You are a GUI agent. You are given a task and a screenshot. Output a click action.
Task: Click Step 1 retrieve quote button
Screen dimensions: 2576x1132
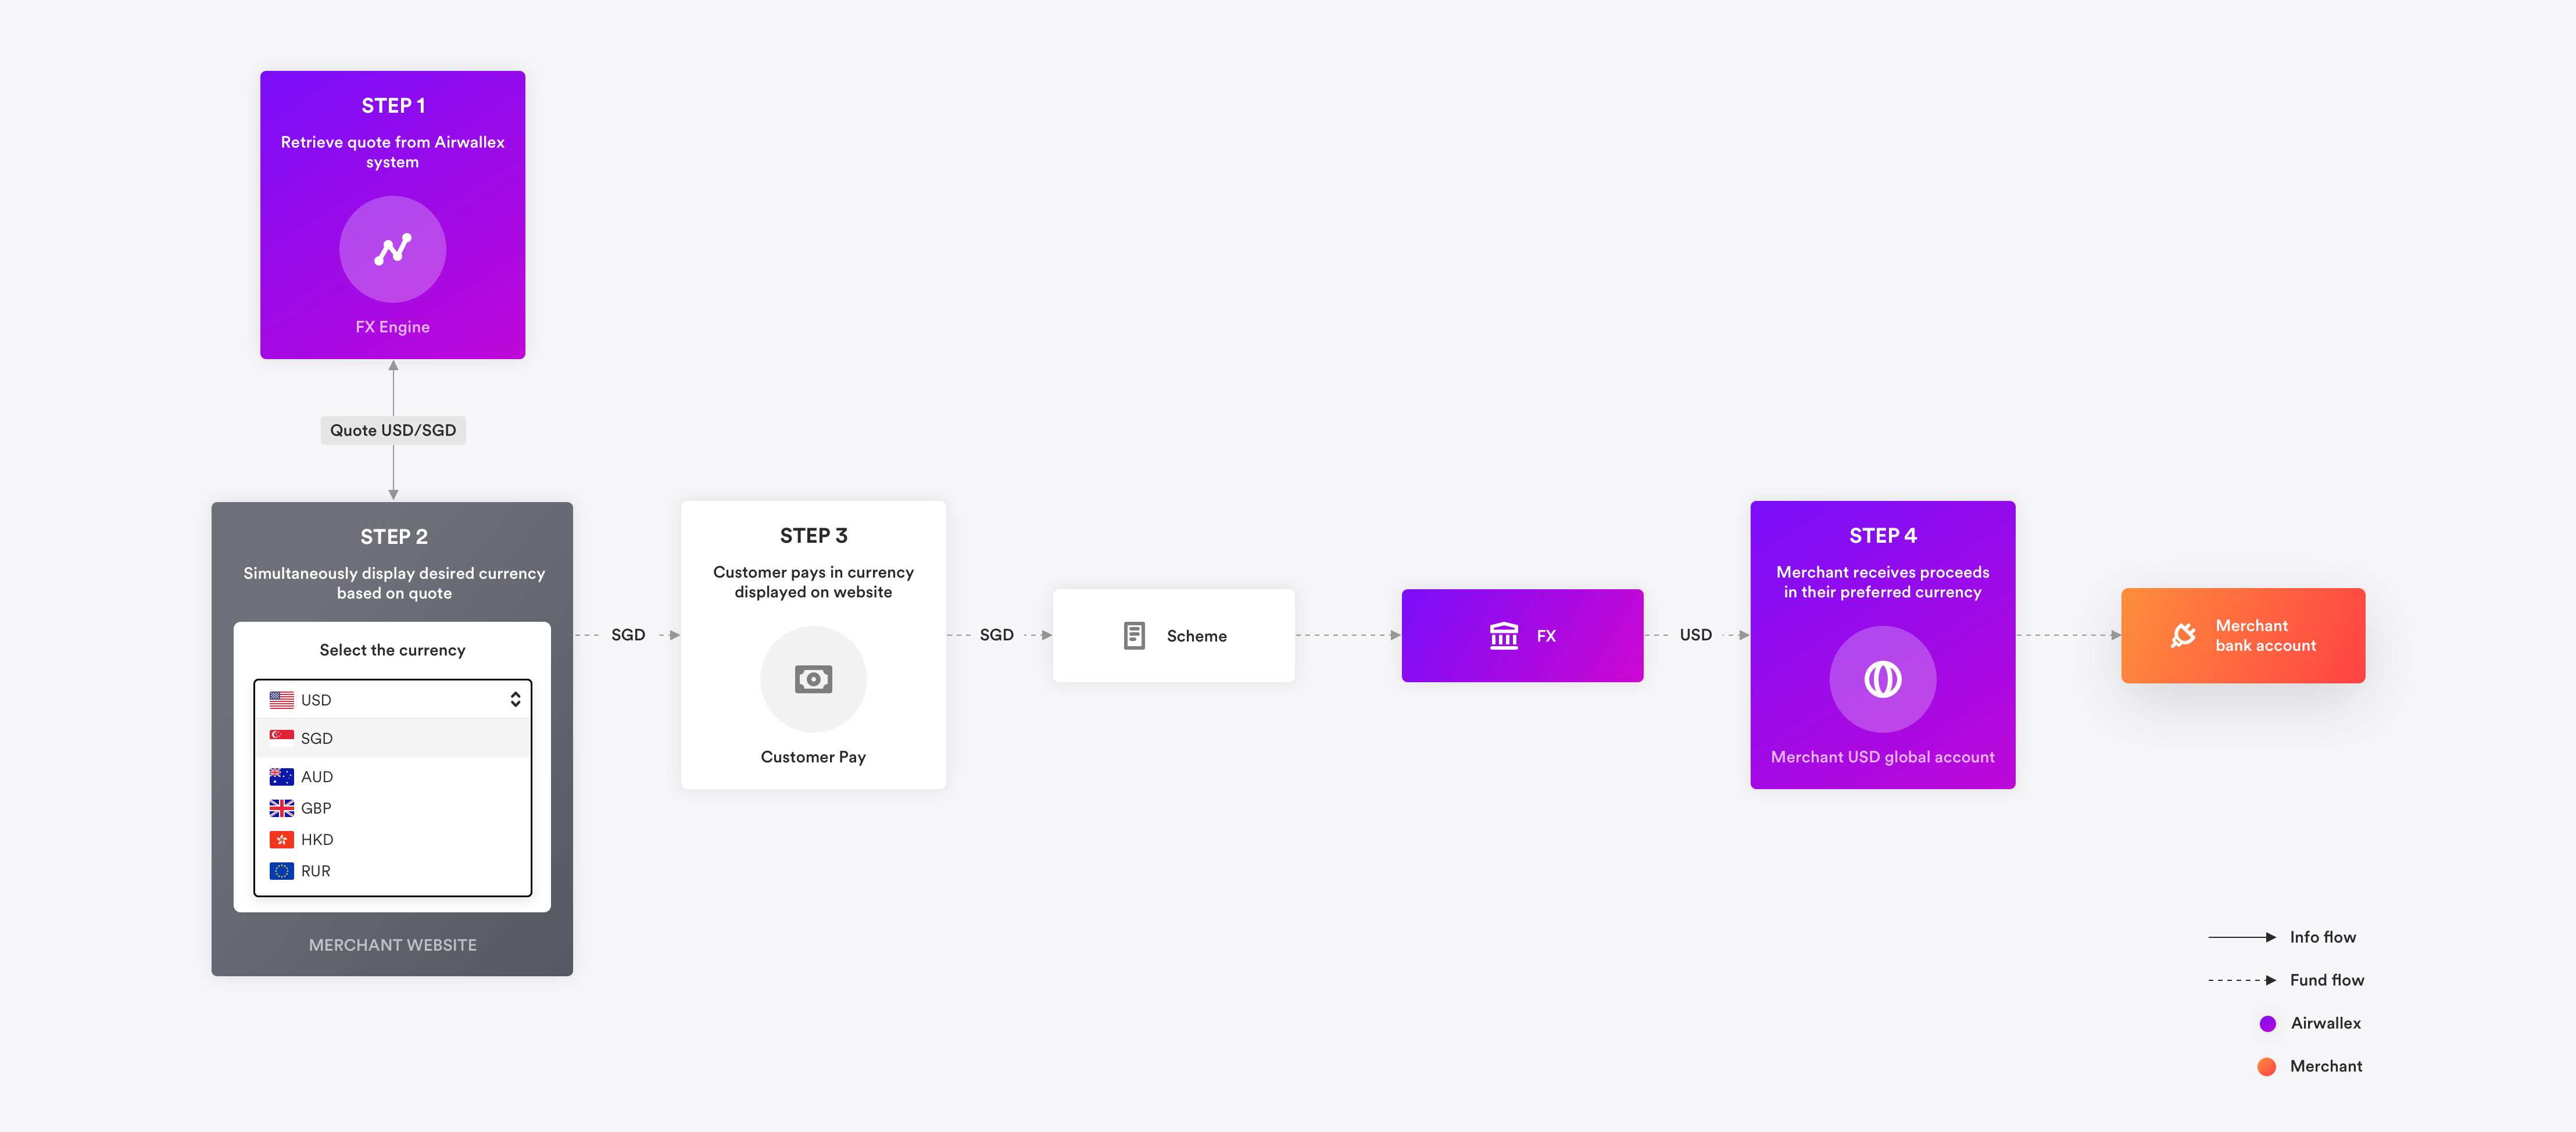point(393,214)
